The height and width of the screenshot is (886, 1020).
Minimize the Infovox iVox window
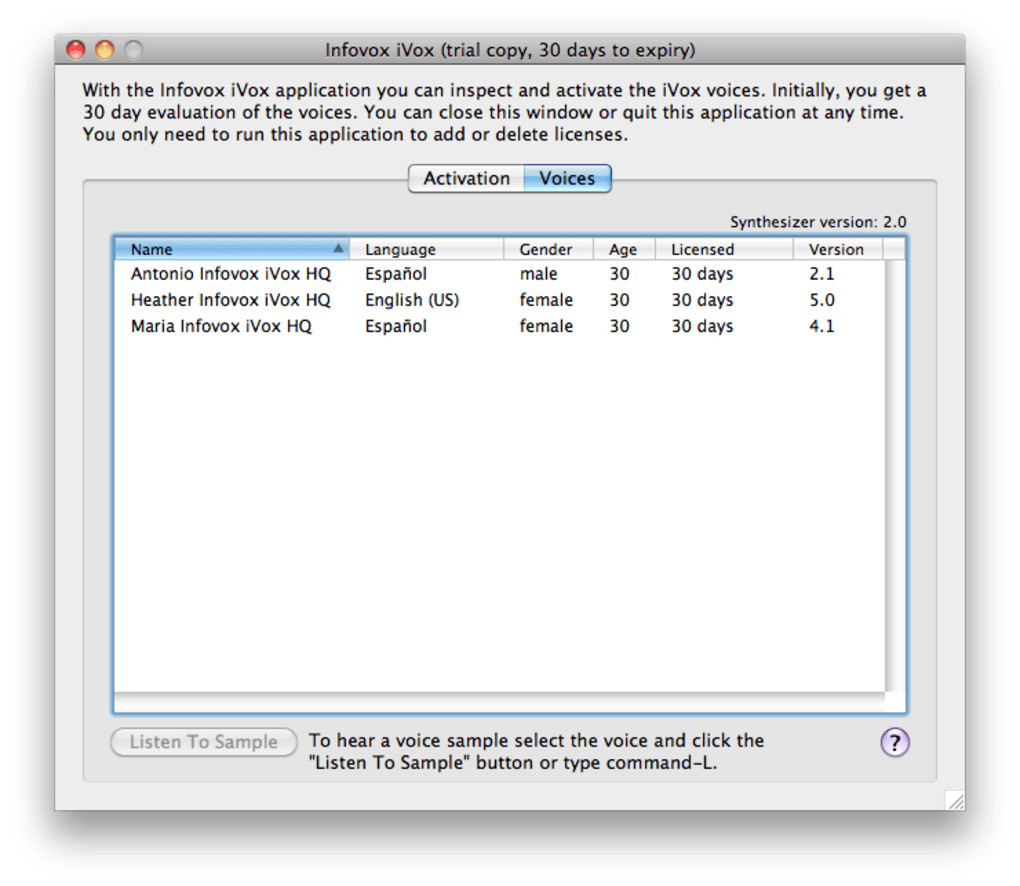tap(105, 49)
